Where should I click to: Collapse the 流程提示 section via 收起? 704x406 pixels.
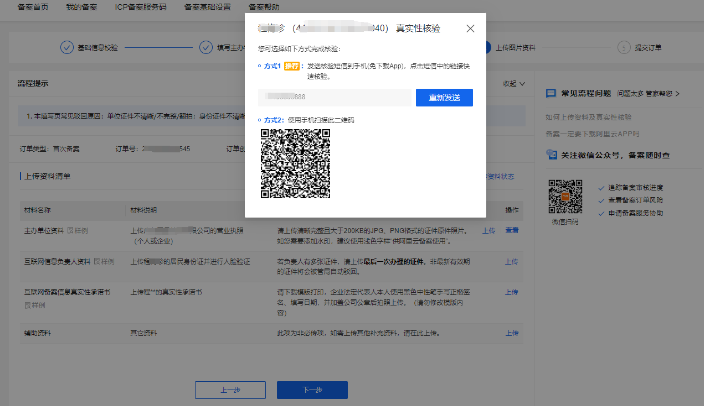[x=514, y=84]
